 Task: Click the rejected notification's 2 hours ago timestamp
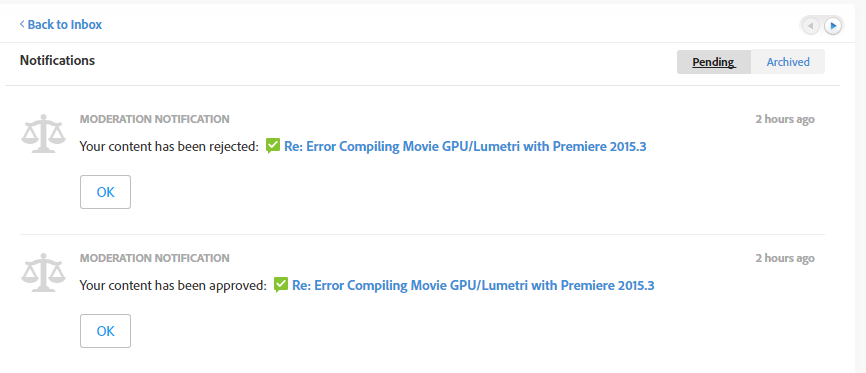pyautogui.click(x=785, y=119)
